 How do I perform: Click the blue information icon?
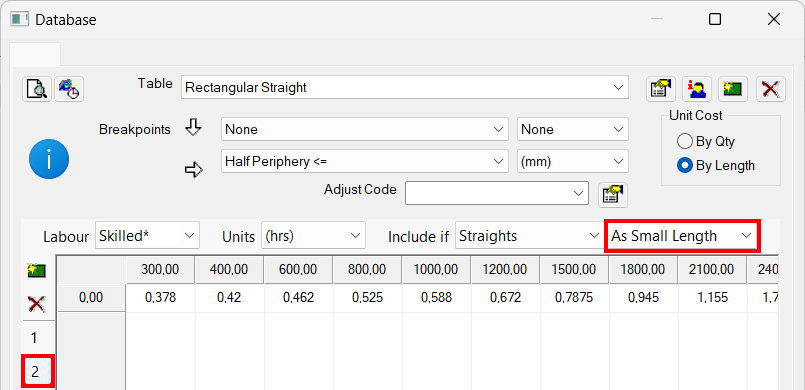tap(49, 159)
